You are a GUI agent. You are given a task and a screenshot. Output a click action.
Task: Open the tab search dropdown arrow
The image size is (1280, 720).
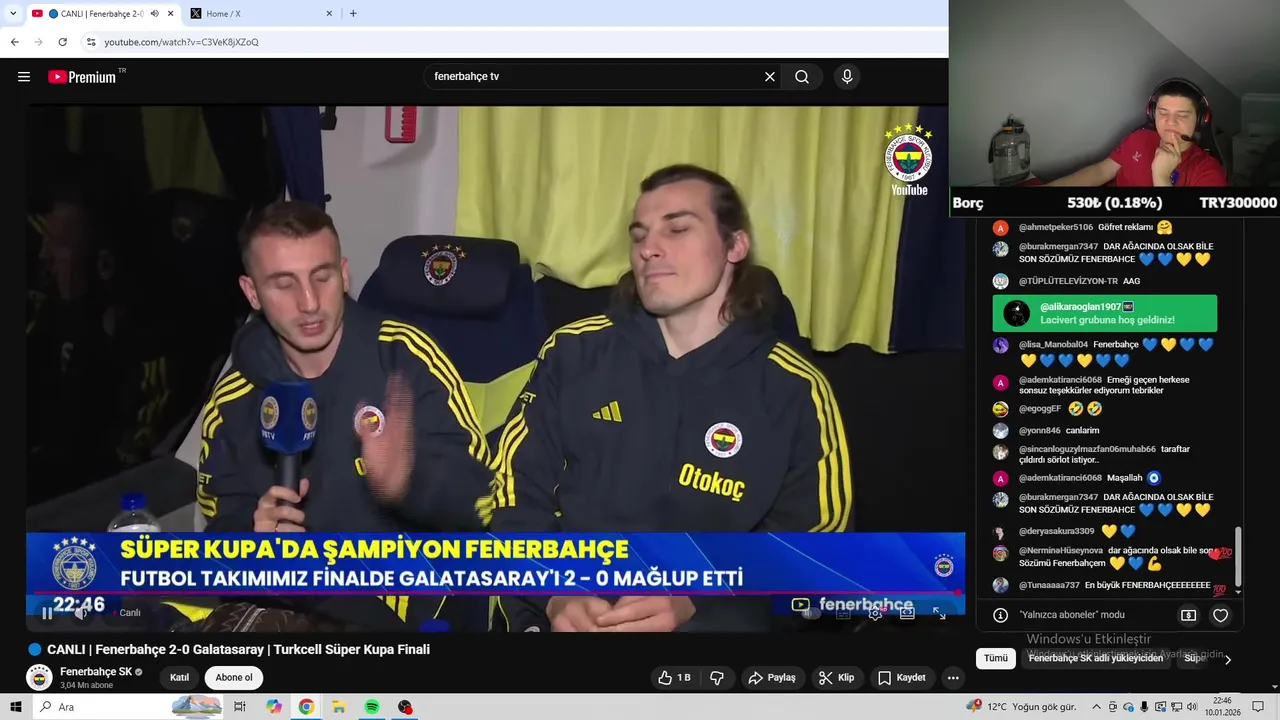coord(13,14)
